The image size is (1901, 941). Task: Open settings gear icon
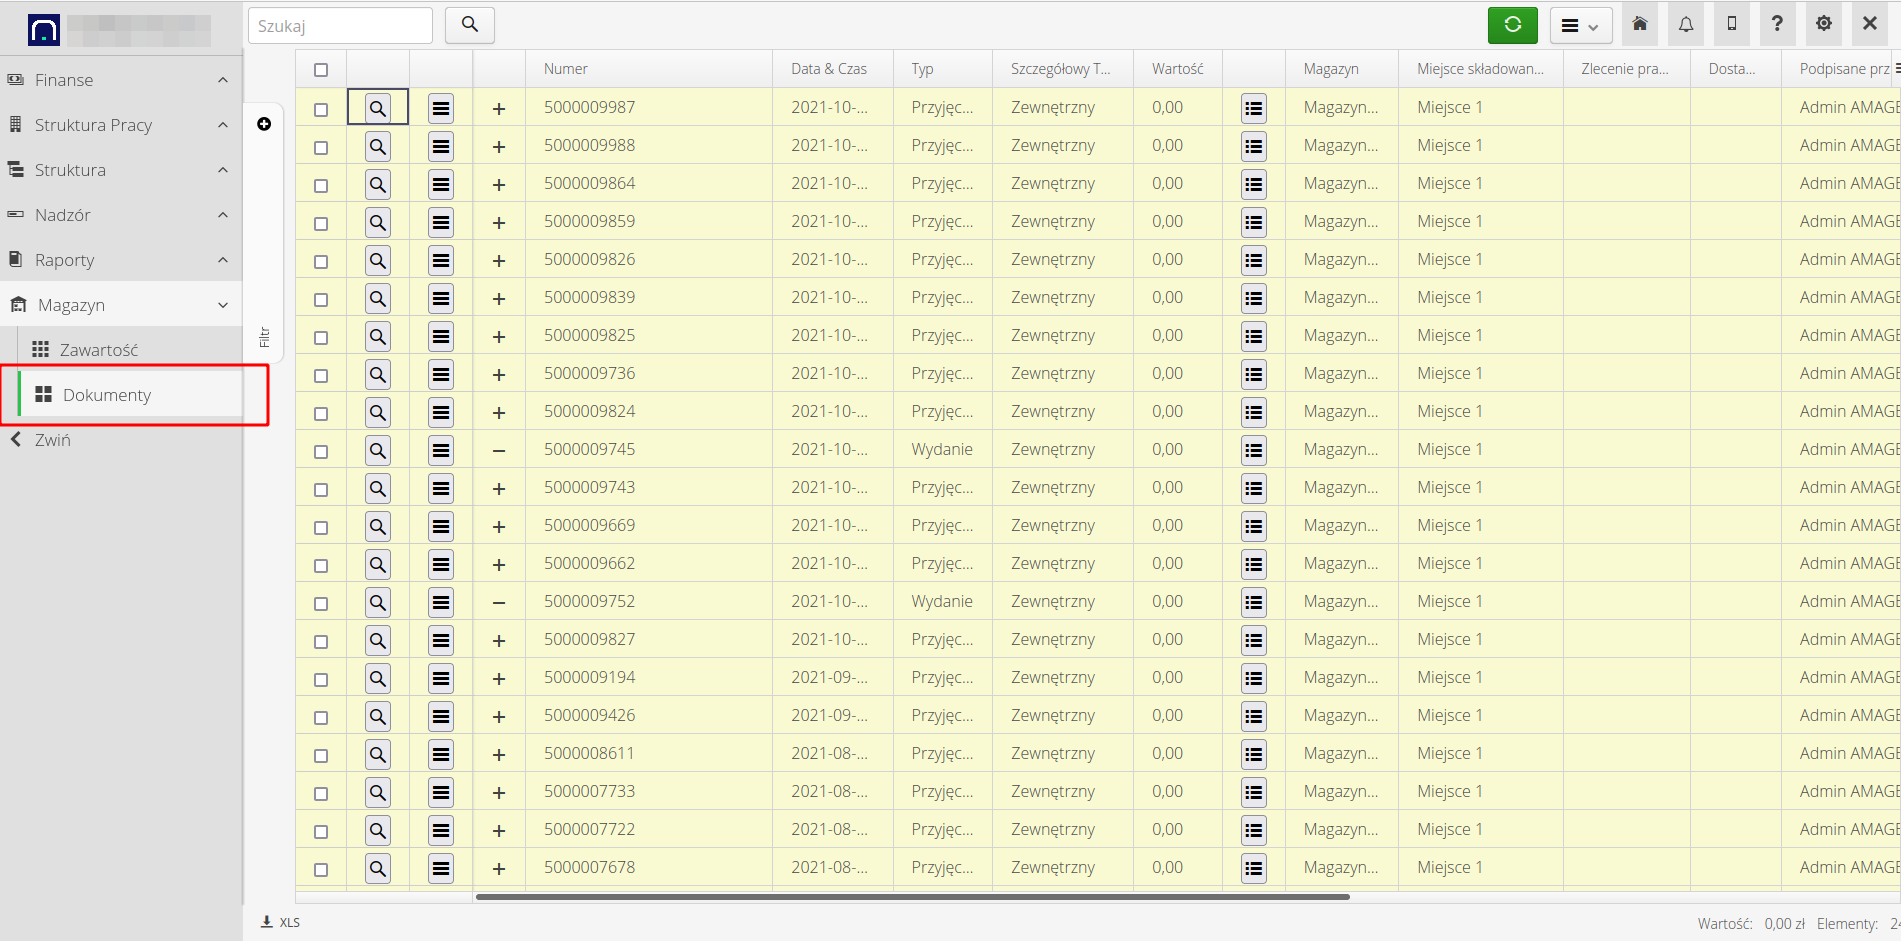[x=1824, y=25]
